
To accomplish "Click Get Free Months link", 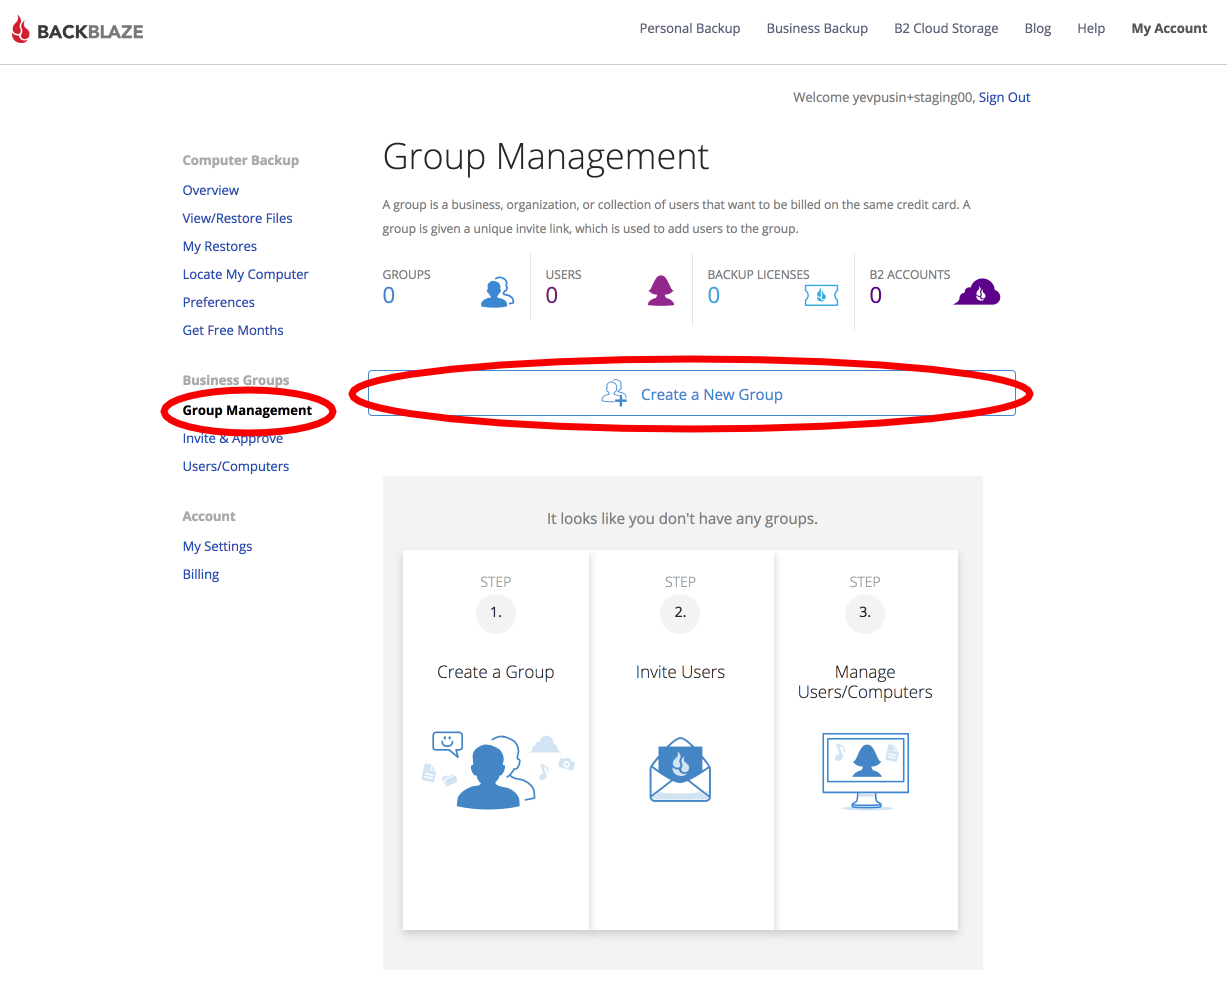I will [233, 330].
